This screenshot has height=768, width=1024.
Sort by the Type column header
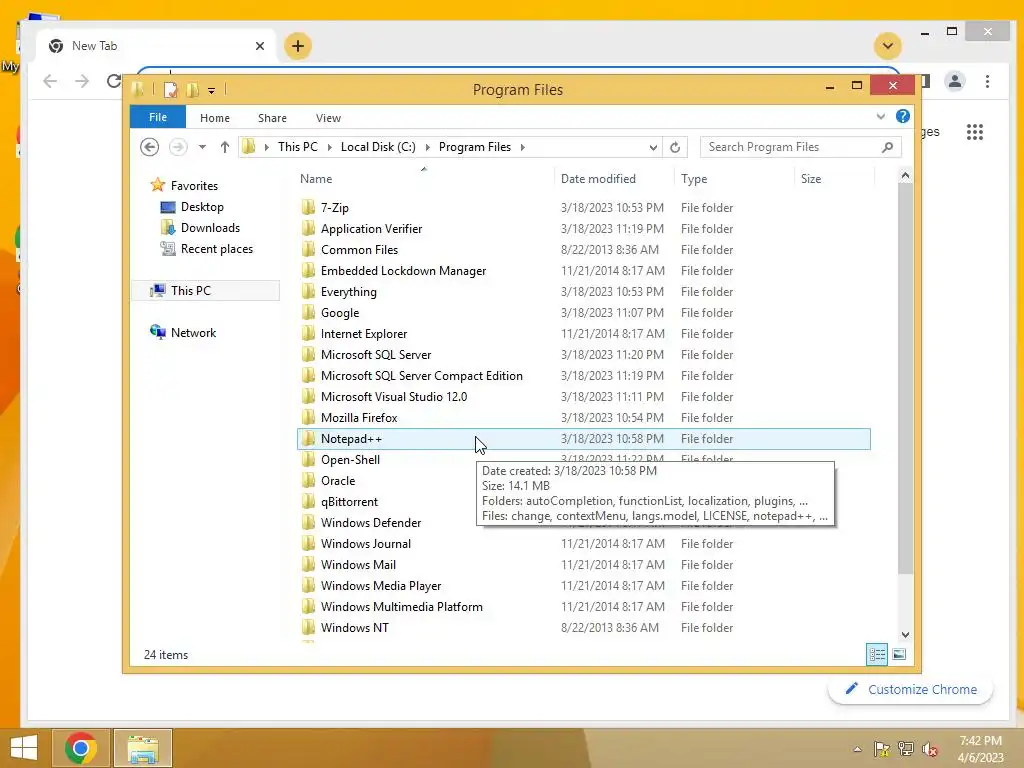pos(735,179)
